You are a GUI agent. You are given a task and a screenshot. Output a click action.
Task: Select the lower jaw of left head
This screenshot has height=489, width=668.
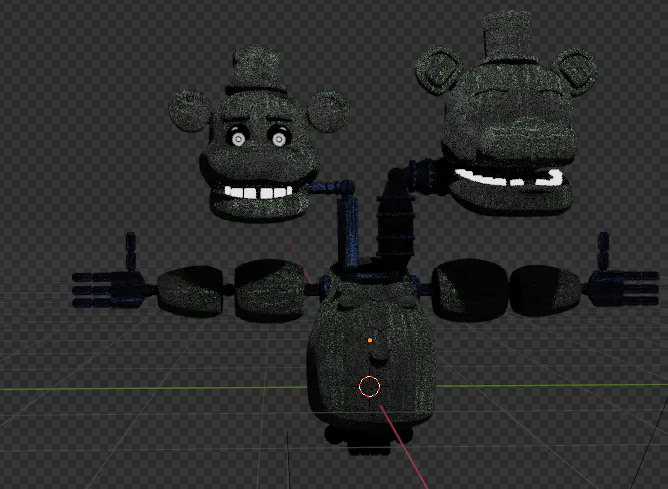click(260, 205)
